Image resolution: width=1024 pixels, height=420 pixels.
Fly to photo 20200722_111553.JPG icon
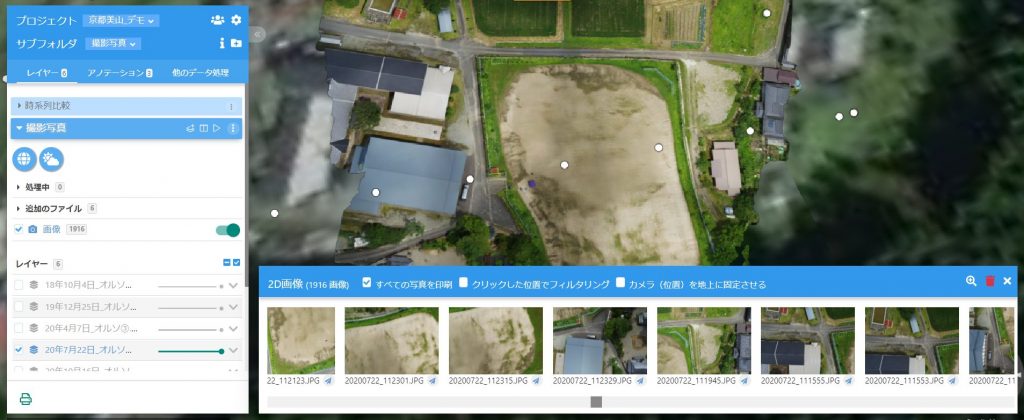[x=952, y=380]
